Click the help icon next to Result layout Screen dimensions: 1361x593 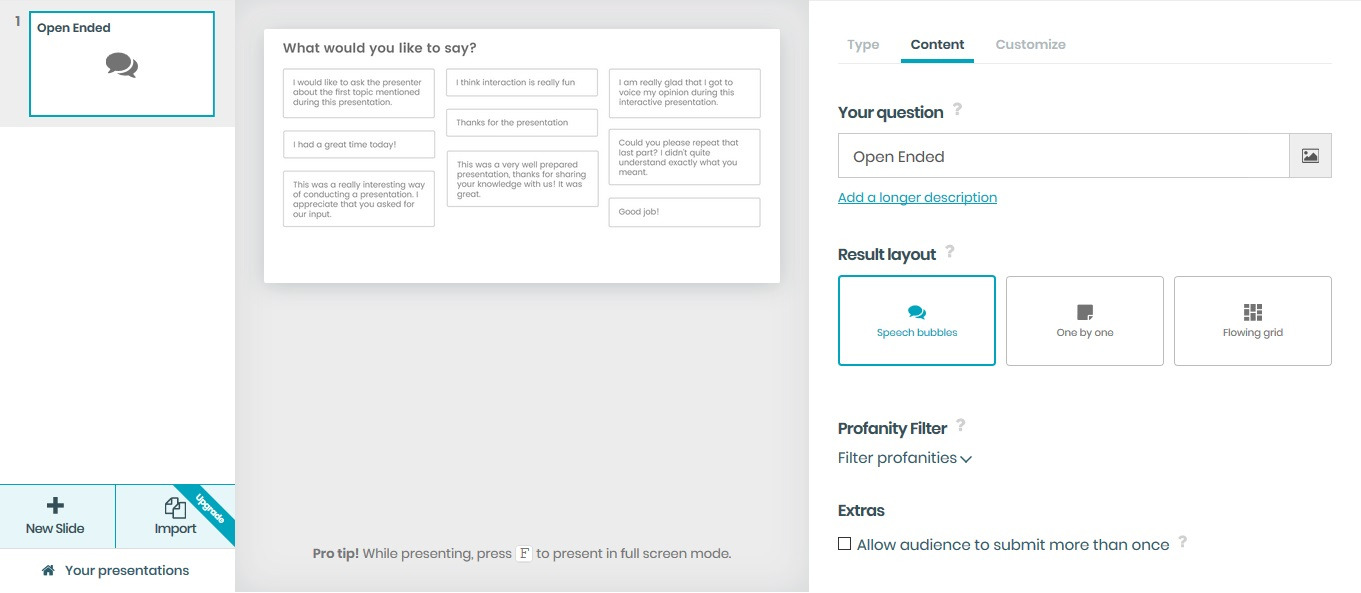tap(950, 252)
